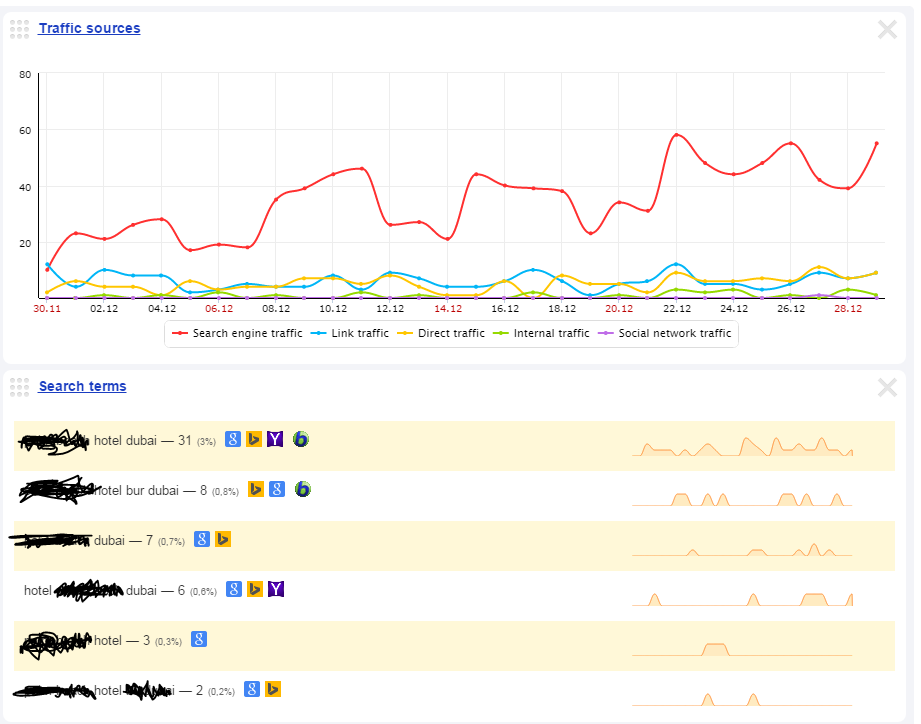921x724 pixels.
Task: Click green b icon in hotel bur dubai row
Action: pos(302,489)
